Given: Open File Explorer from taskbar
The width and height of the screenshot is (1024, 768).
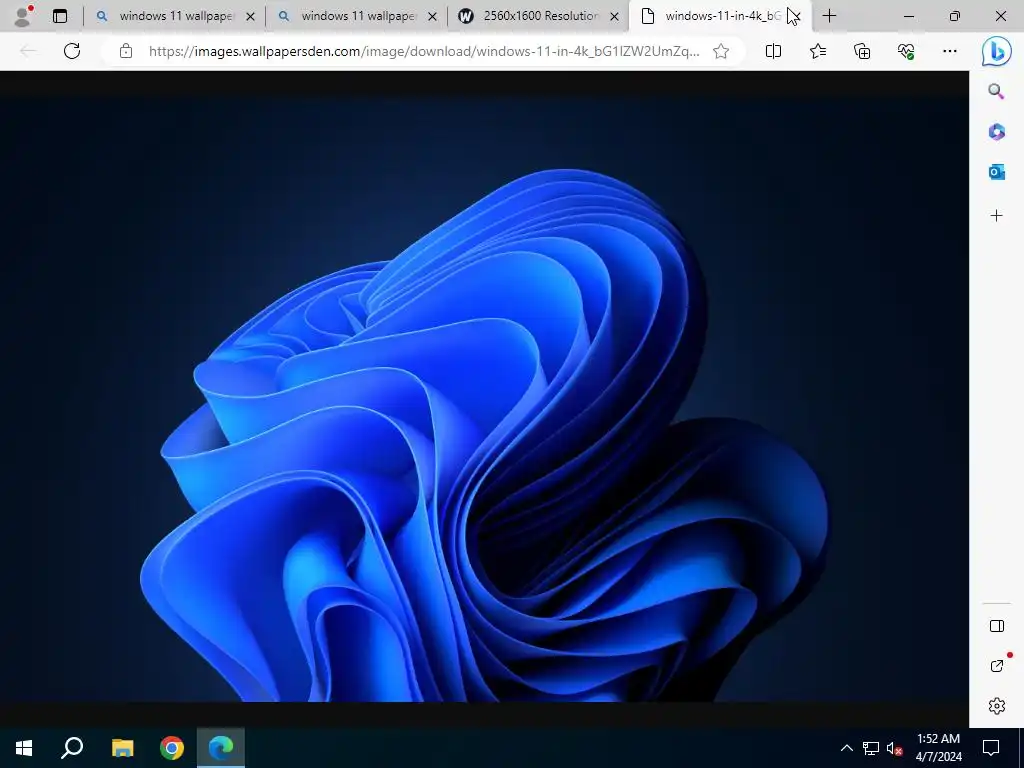Looking at the screenshot, I should (122, 748).
